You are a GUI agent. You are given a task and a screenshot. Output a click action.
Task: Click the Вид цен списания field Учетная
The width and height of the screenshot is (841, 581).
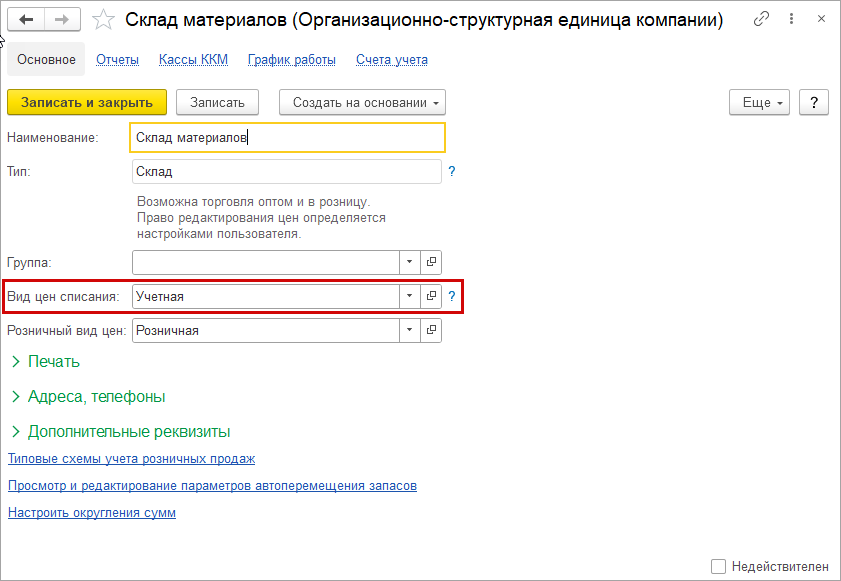(266, 296)
